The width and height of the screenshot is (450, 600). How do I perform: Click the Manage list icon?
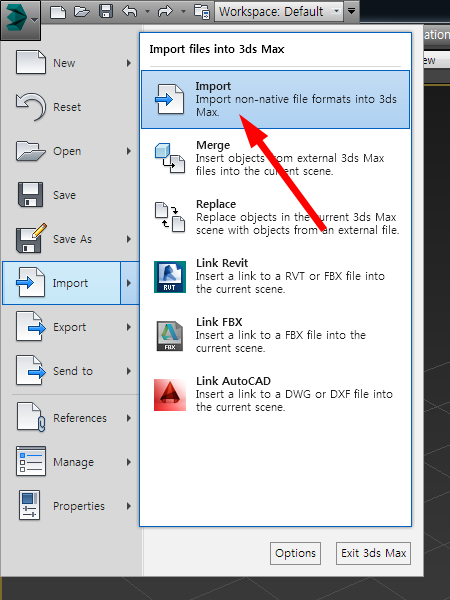tap(31, 461)
